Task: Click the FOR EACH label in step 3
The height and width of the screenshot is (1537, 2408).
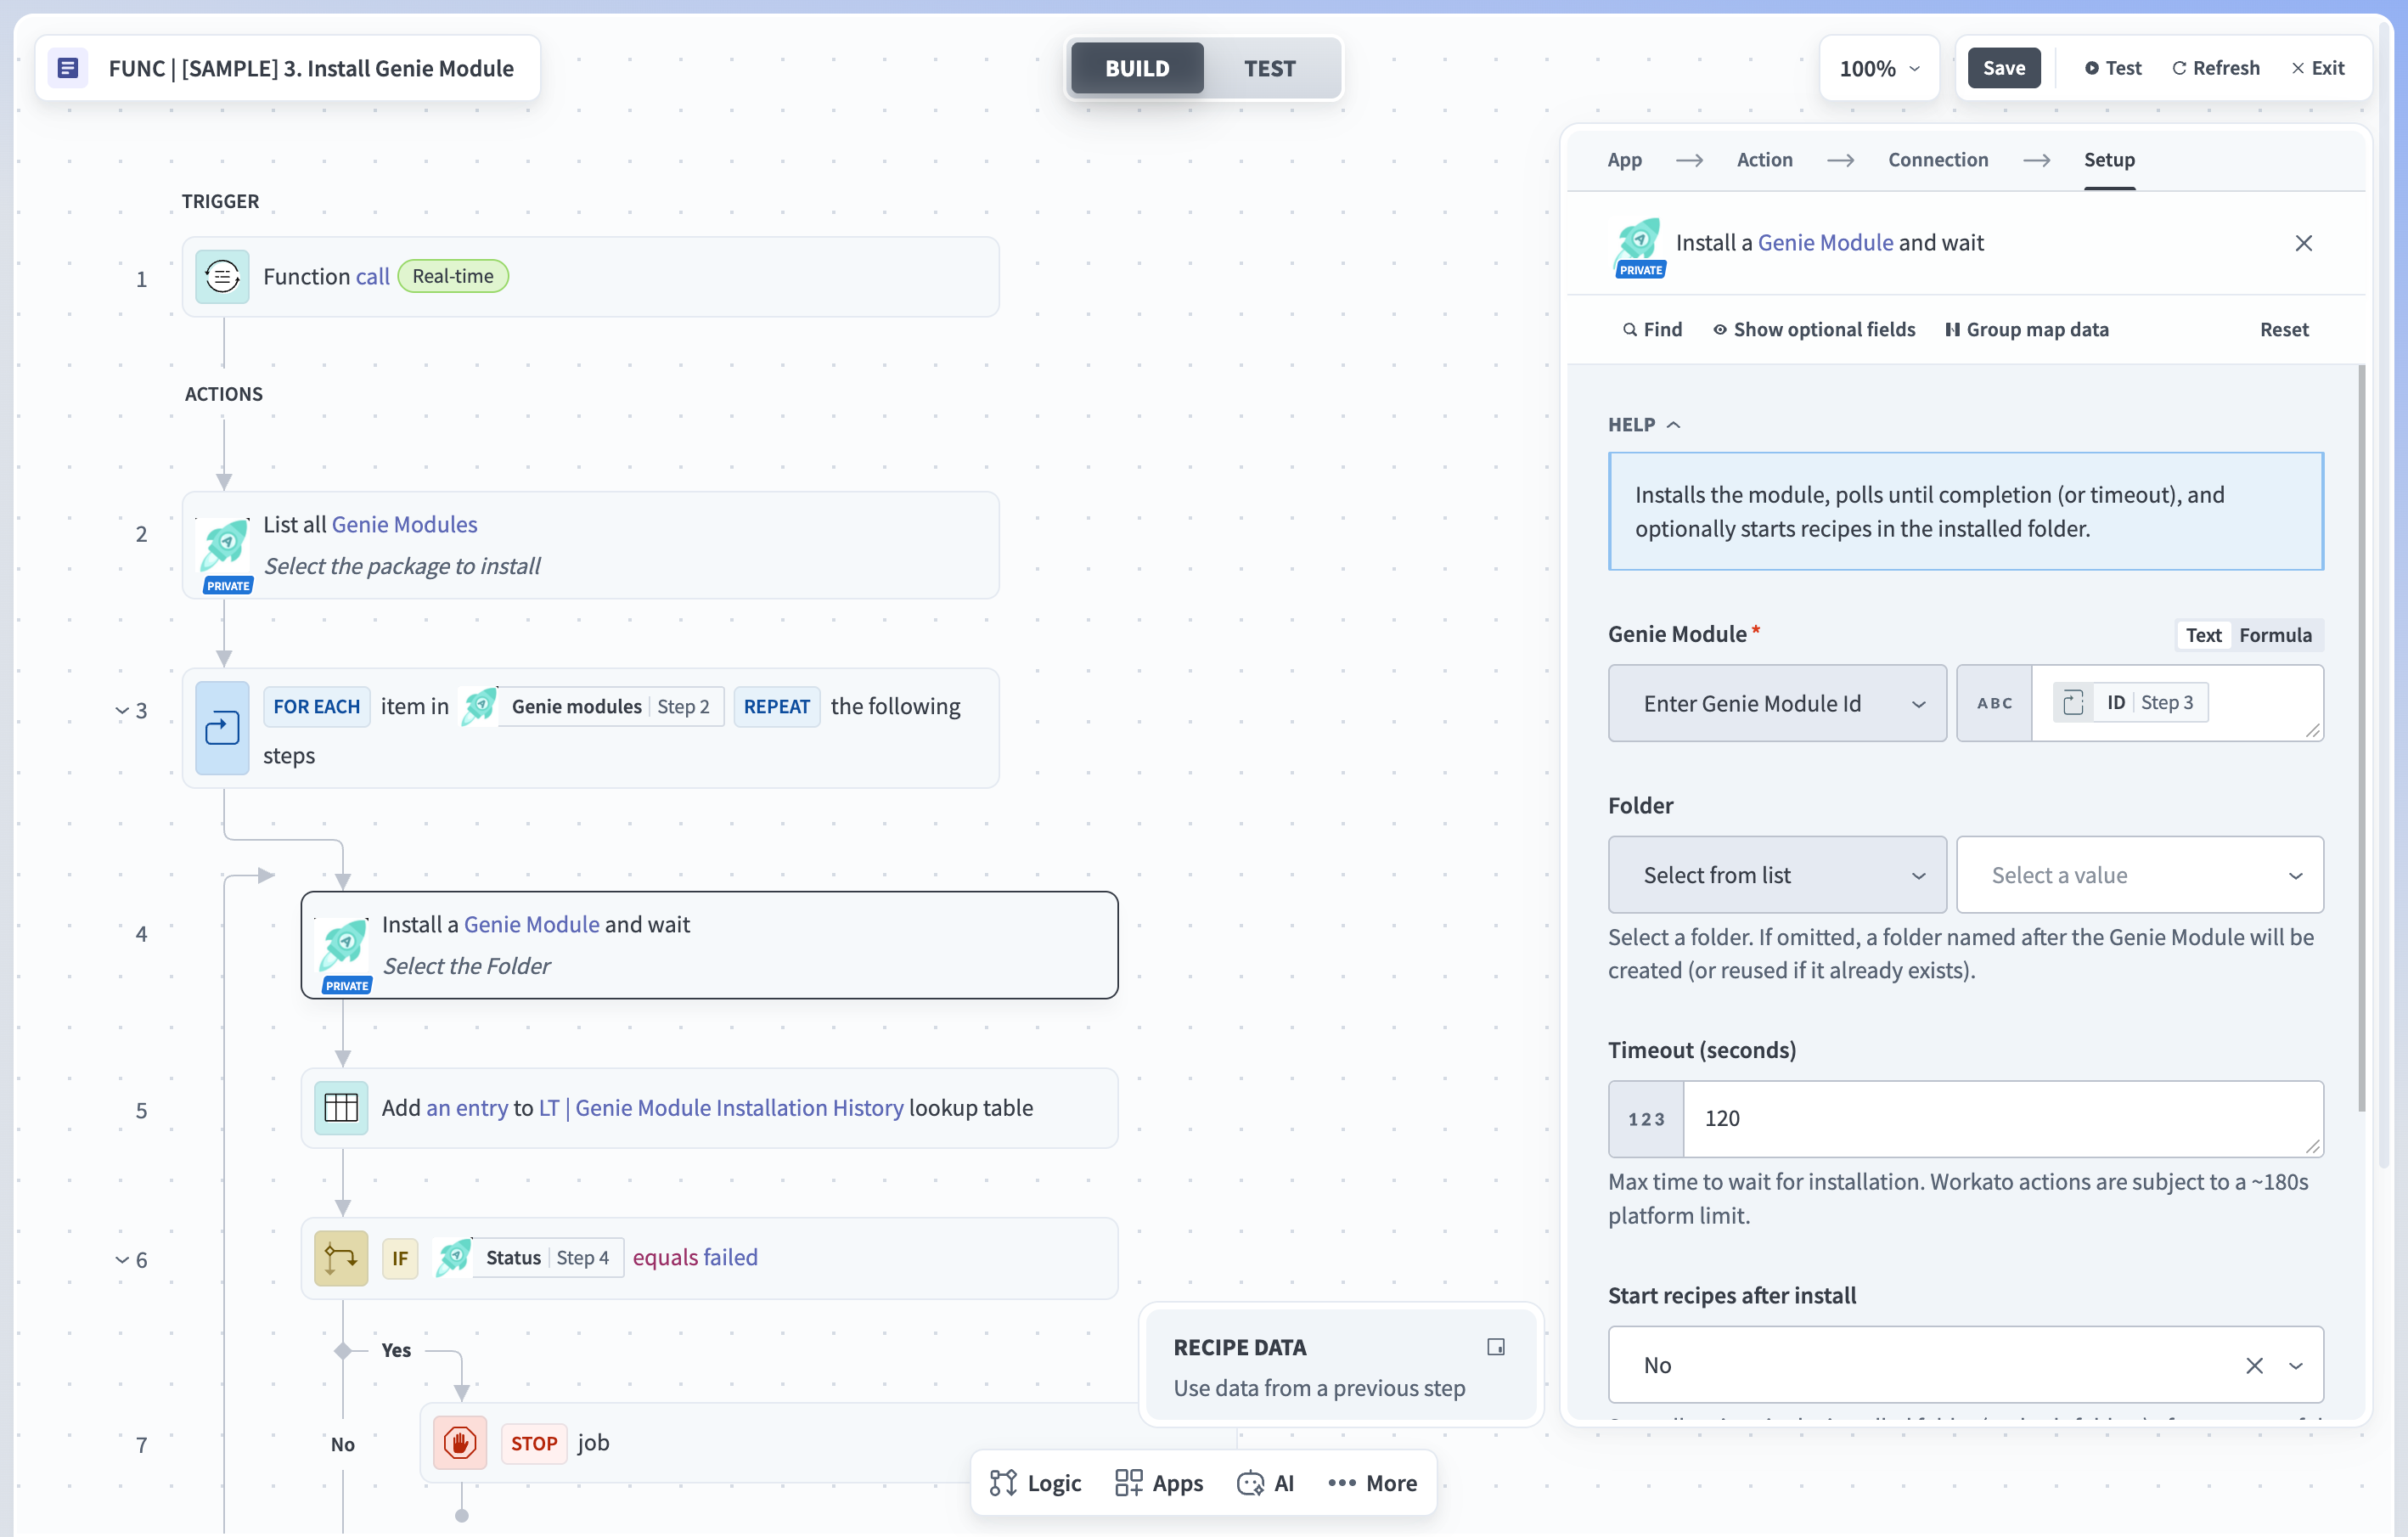Action: coord(316,706)
